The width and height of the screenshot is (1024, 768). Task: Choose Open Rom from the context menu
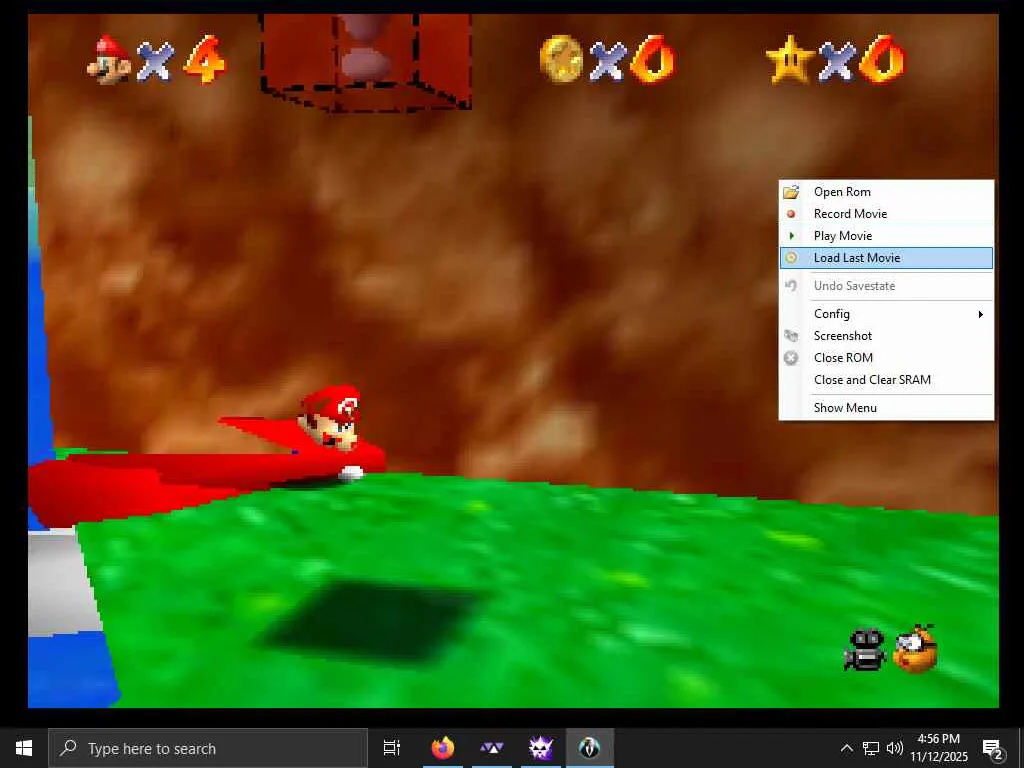[886, 192]
